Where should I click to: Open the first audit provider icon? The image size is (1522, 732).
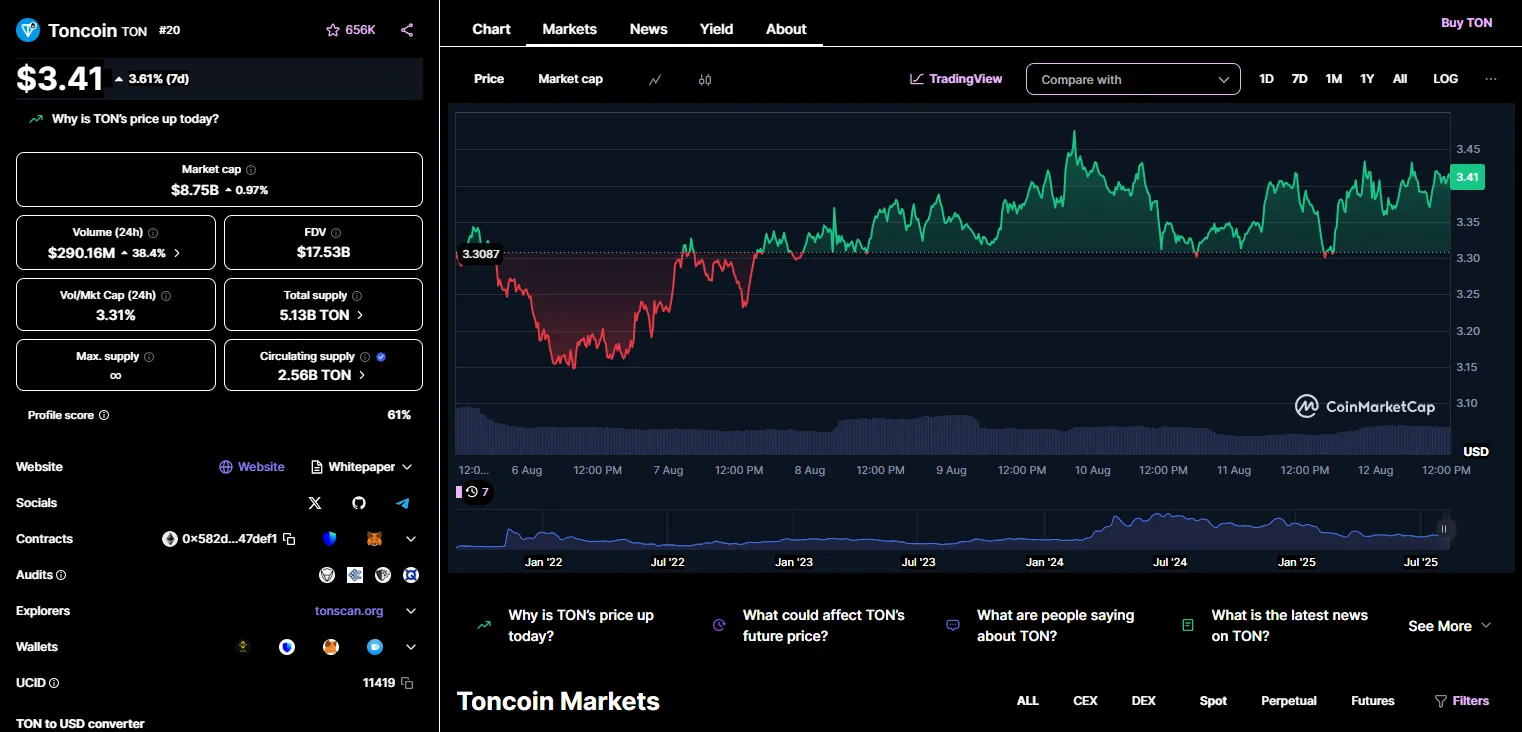326,575
